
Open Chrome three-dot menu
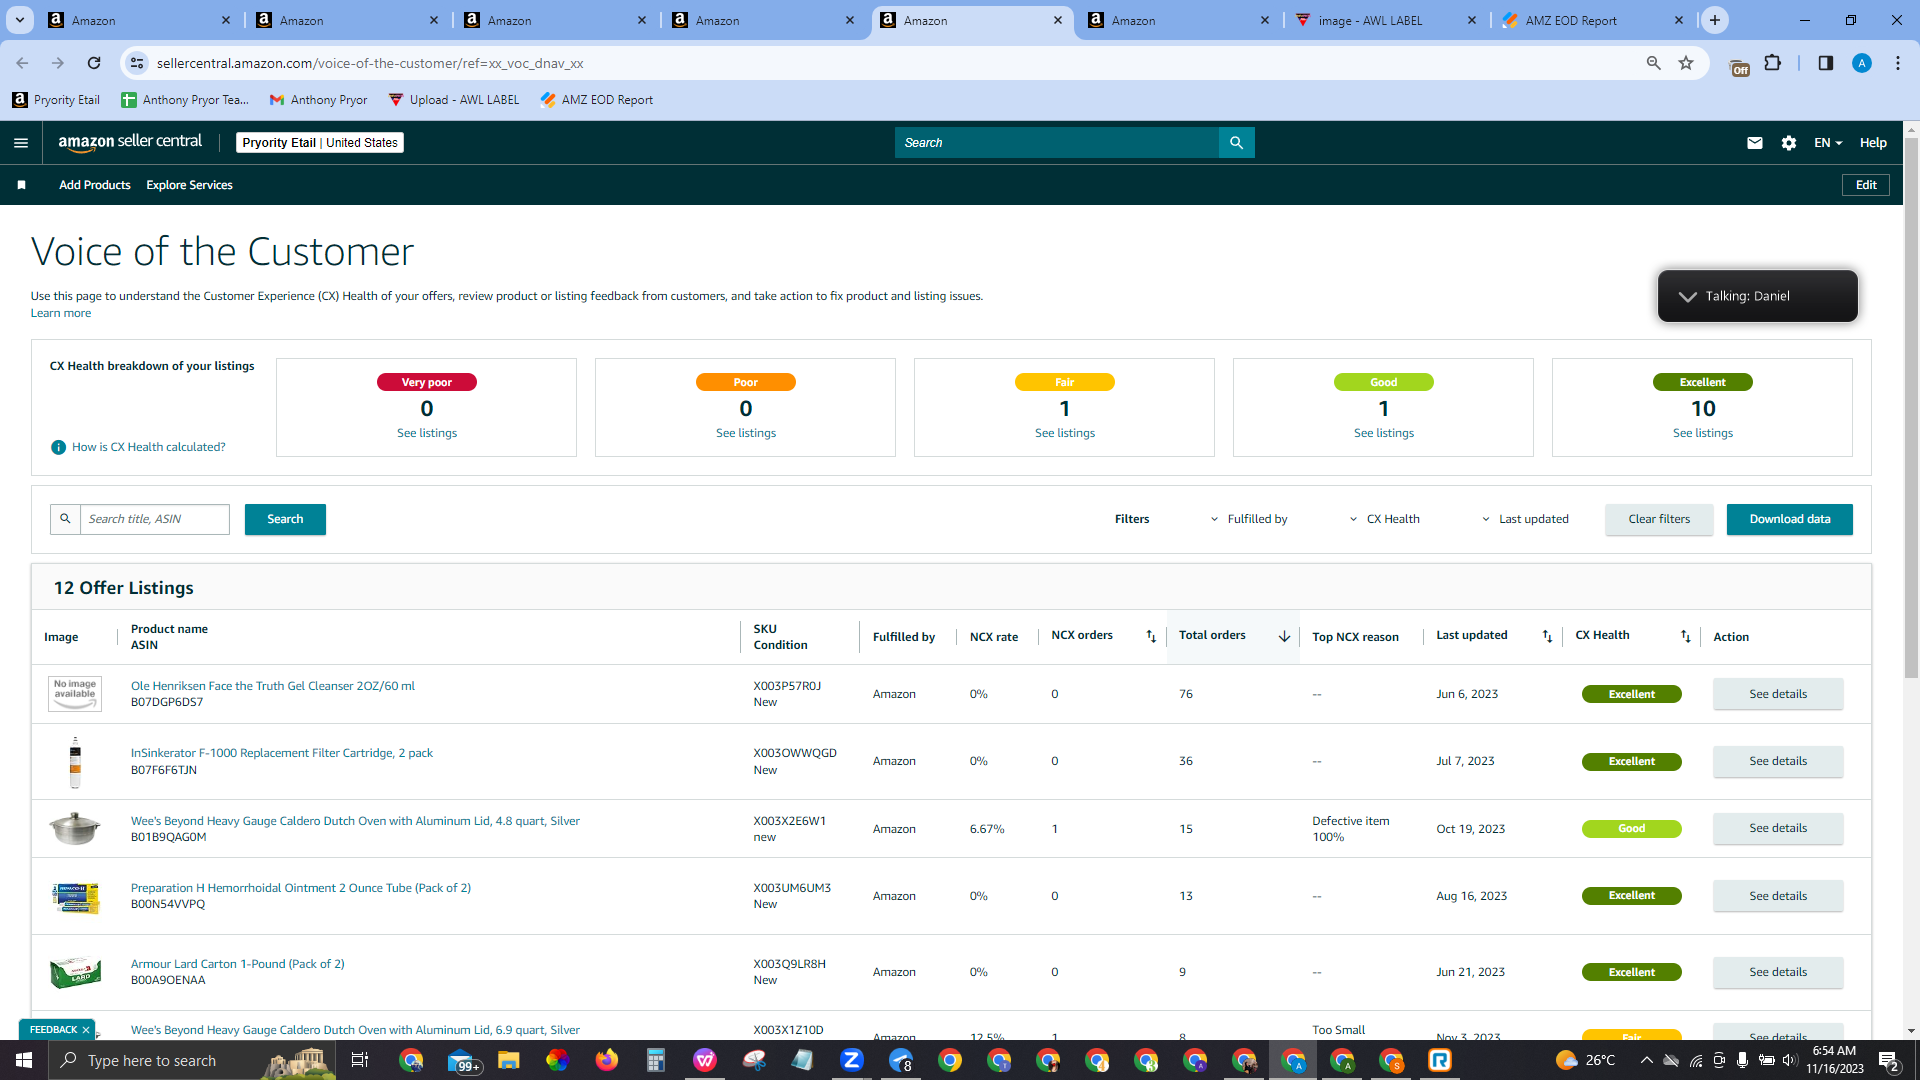point(1898,63)
